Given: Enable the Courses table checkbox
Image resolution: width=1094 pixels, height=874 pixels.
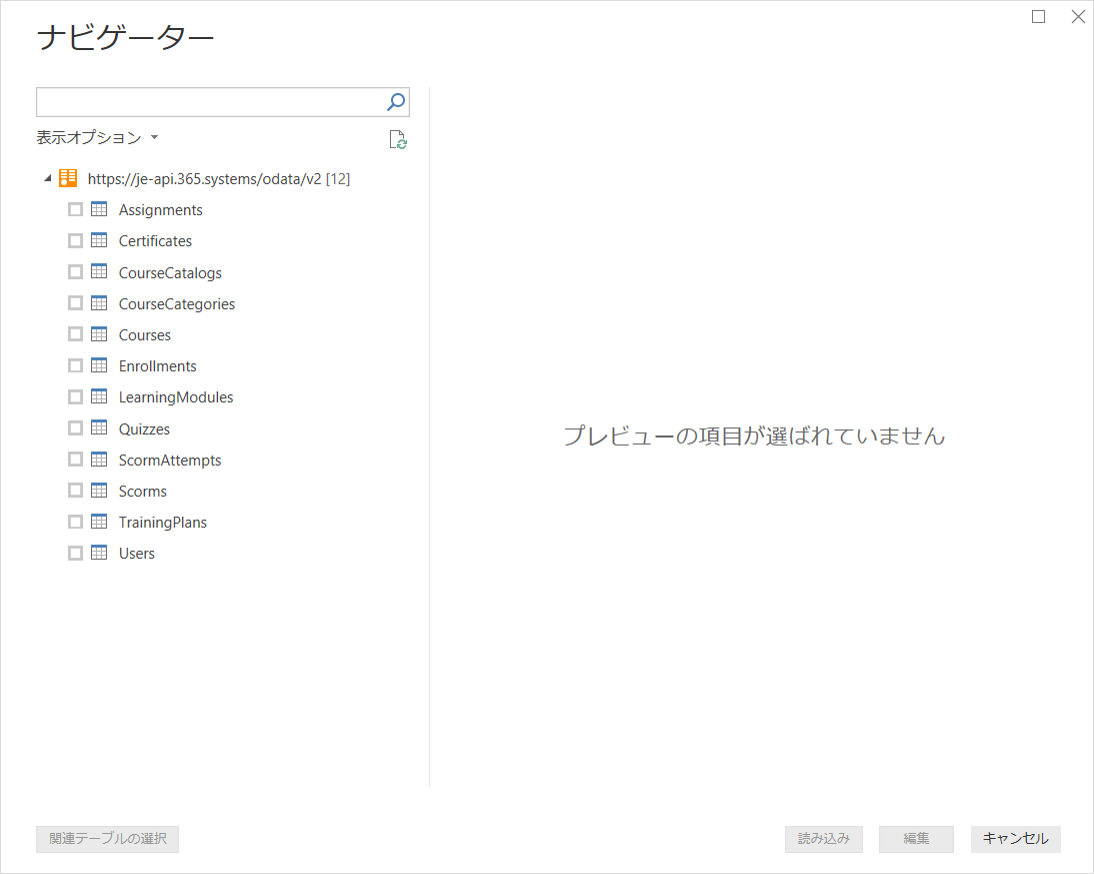Looking at the screenshot, I should point(75,335).
